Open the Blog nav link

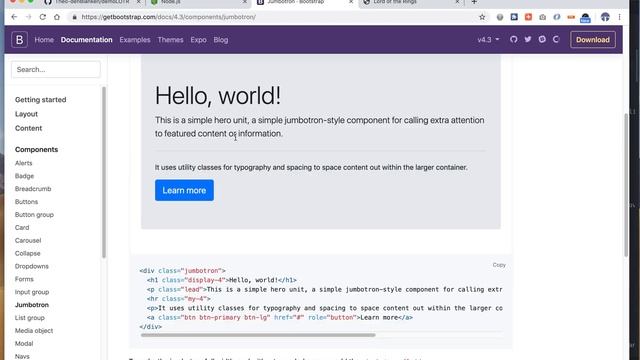(221, 40)
